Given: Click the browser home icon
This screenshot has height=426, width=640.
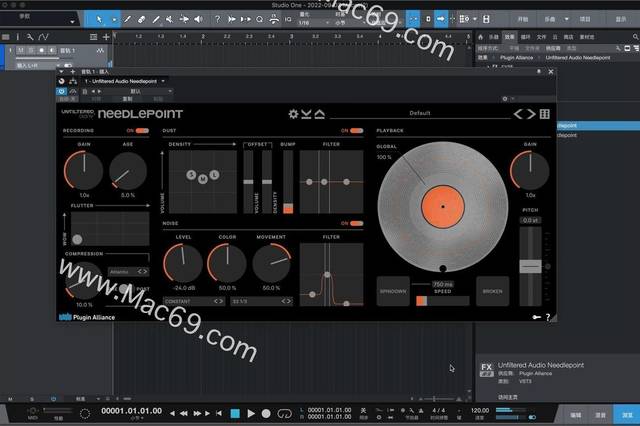Looking at the screenshot, I should [480, 37].
